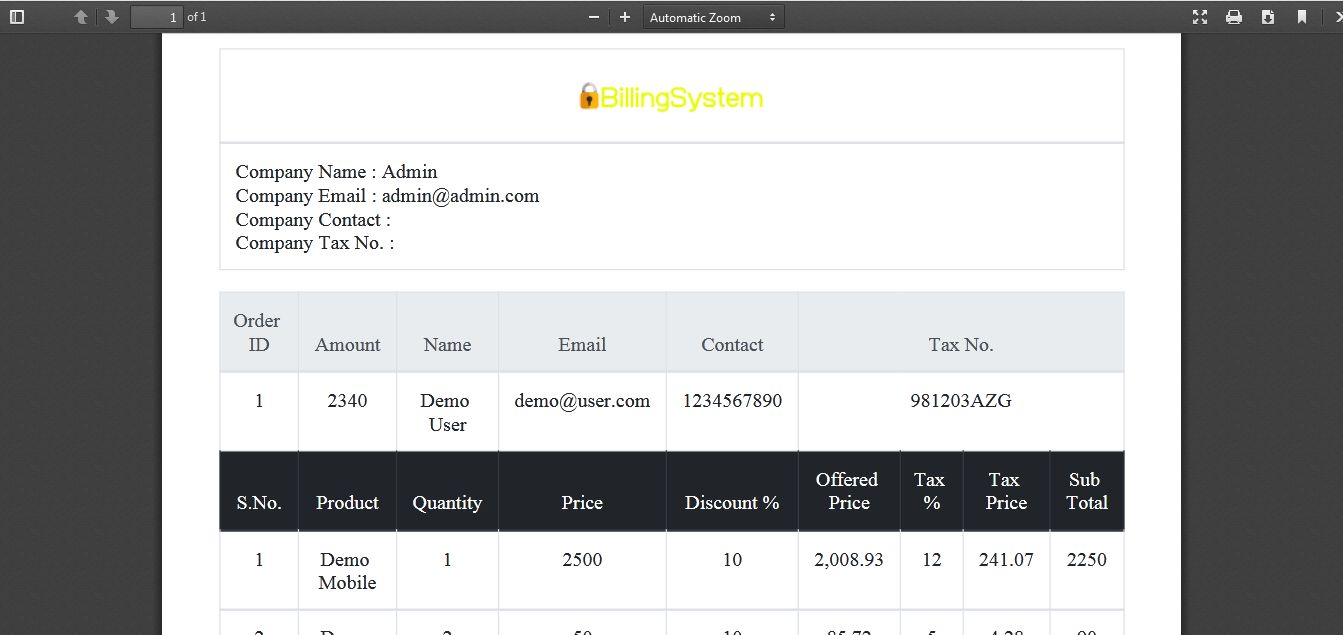Click the Tax No. column header
This screenshot has height=635, width=1343.
960,345
